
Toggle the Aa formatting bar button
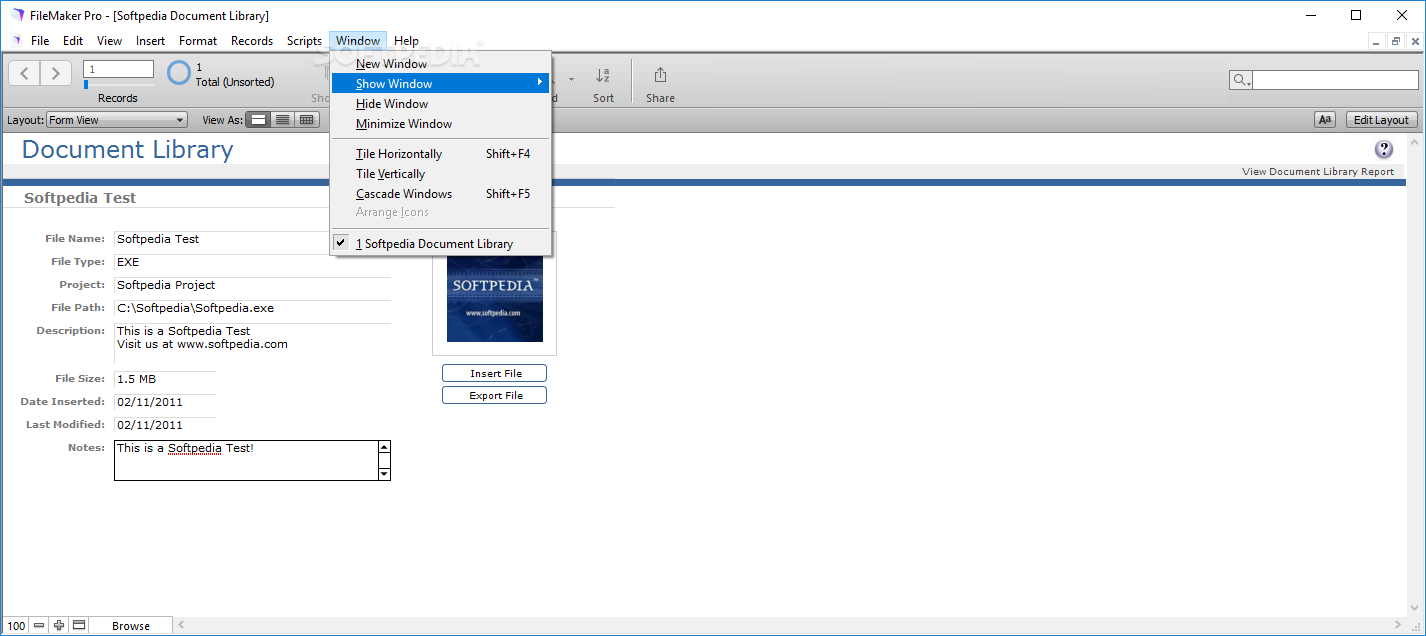1325,120
